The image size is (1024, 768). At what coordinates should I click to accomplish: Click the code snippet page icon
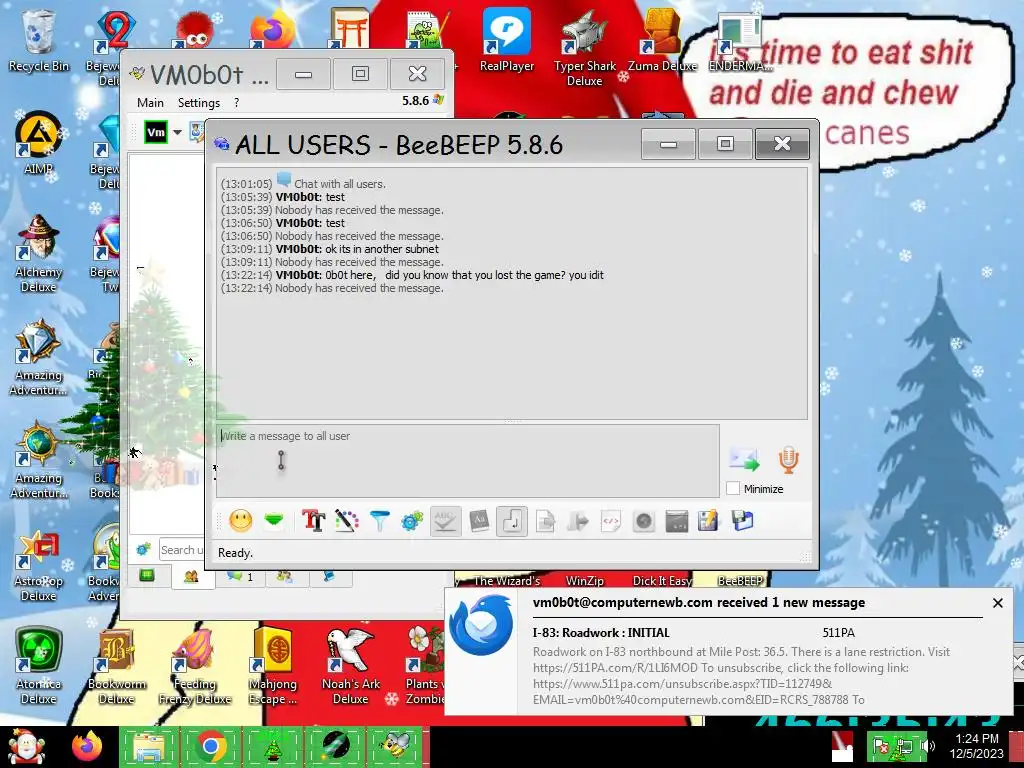[x=611, y=520]
